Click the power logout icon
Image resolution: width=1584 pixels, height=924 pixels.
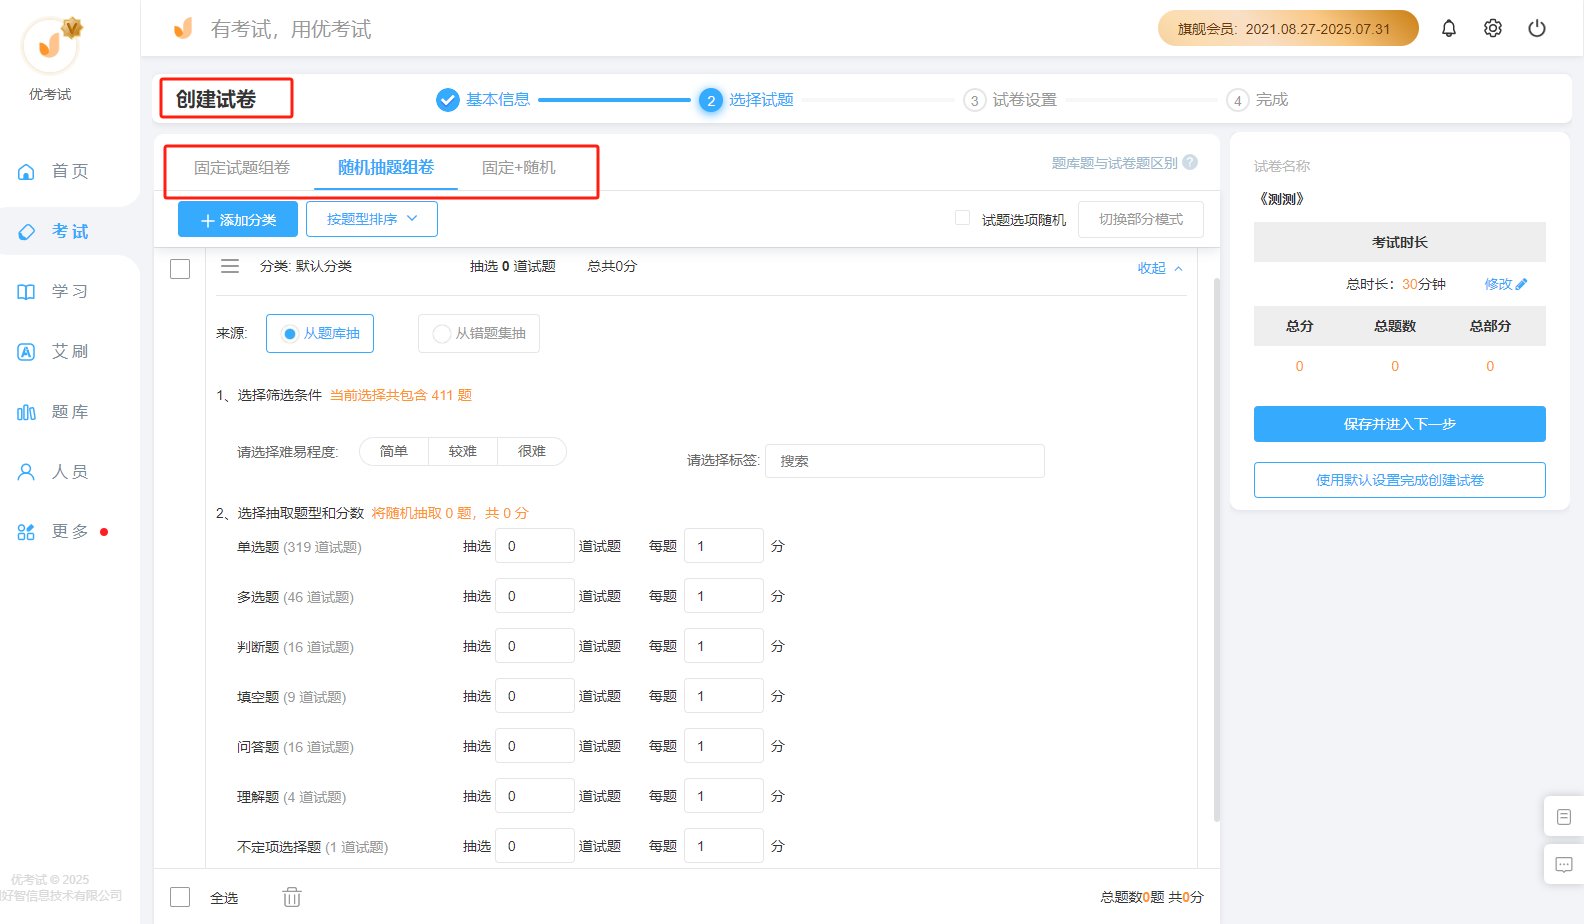coord(1537,28)
